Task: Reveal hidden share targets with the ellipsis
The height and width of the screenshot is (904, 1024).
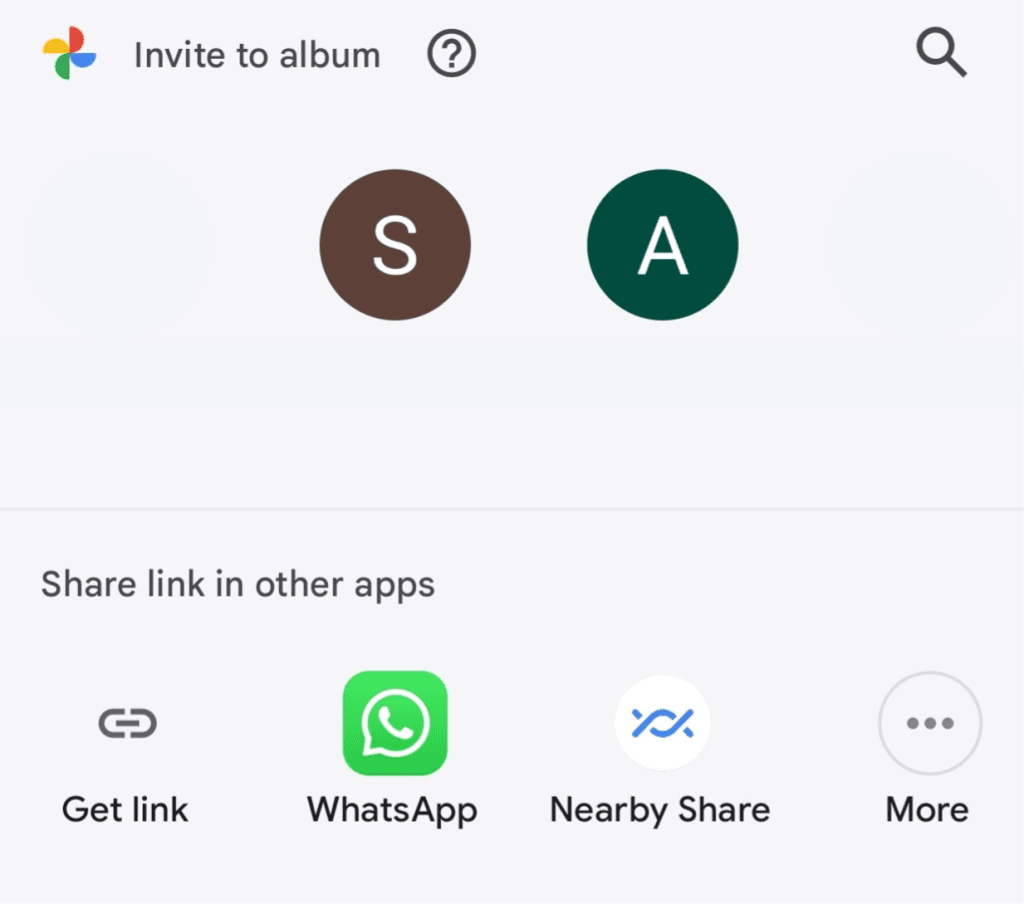Action: coord(928,723)
